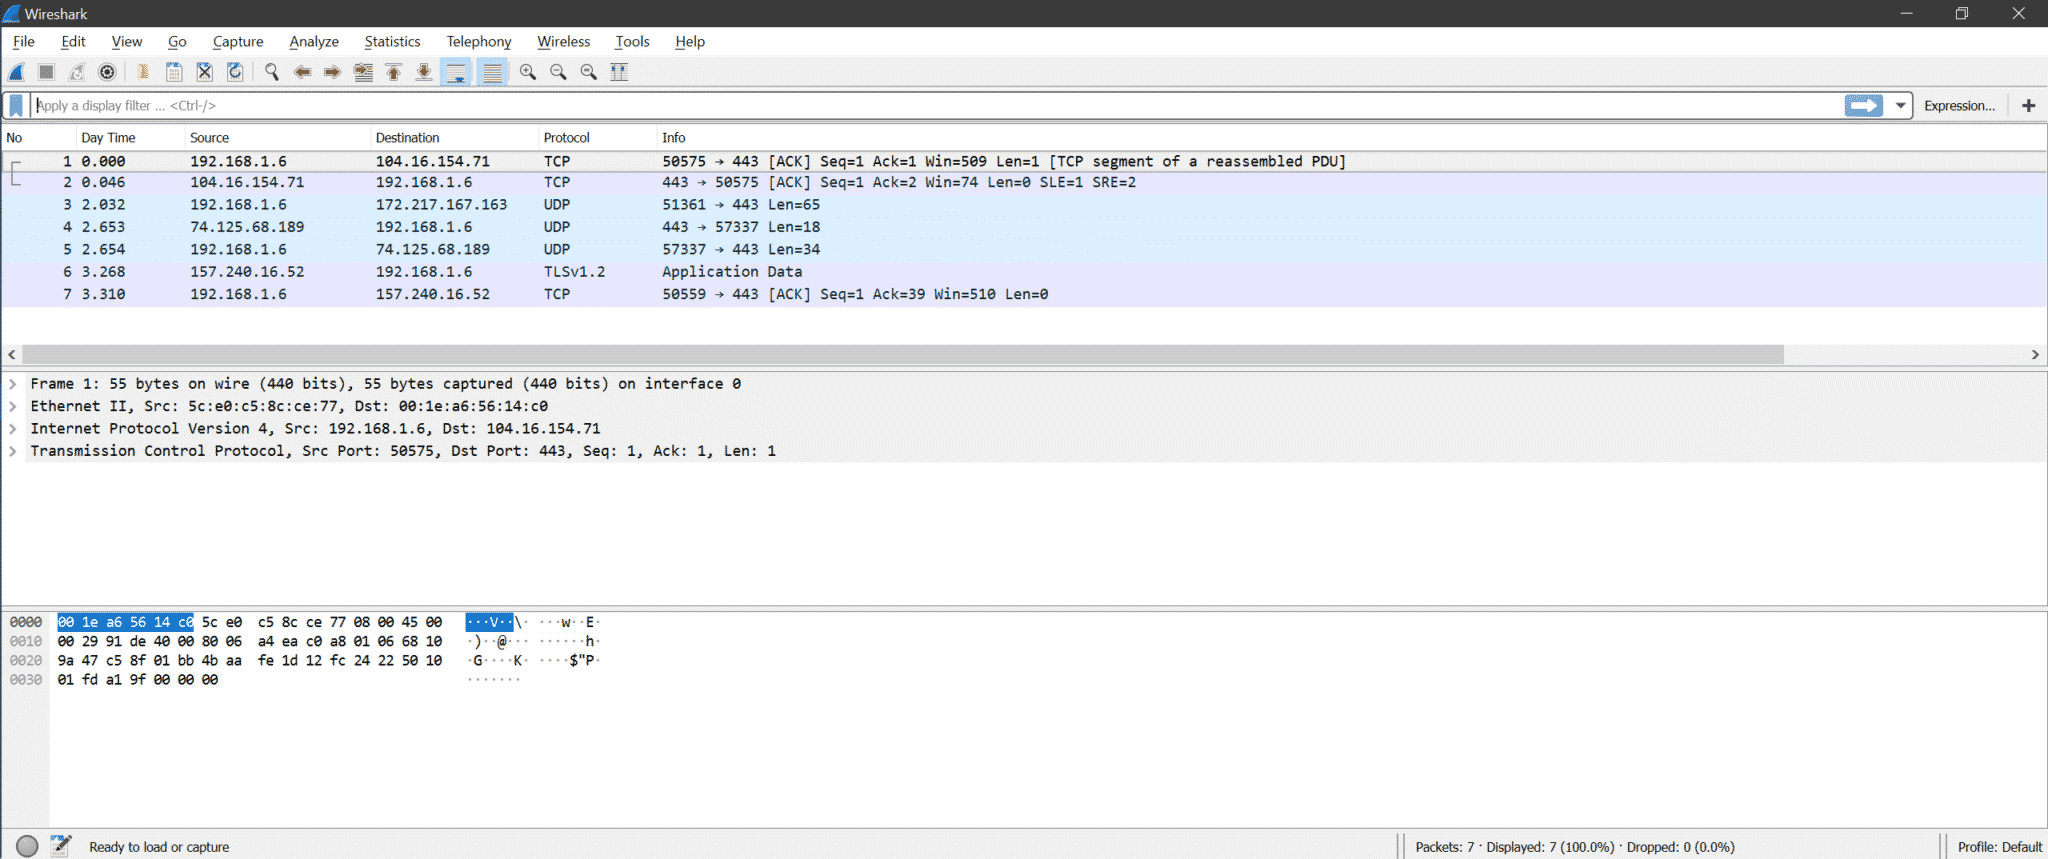The width and height of the screenshot is (2048, 859).
Task: Jump to the first packet
Action: click(394, 72)
